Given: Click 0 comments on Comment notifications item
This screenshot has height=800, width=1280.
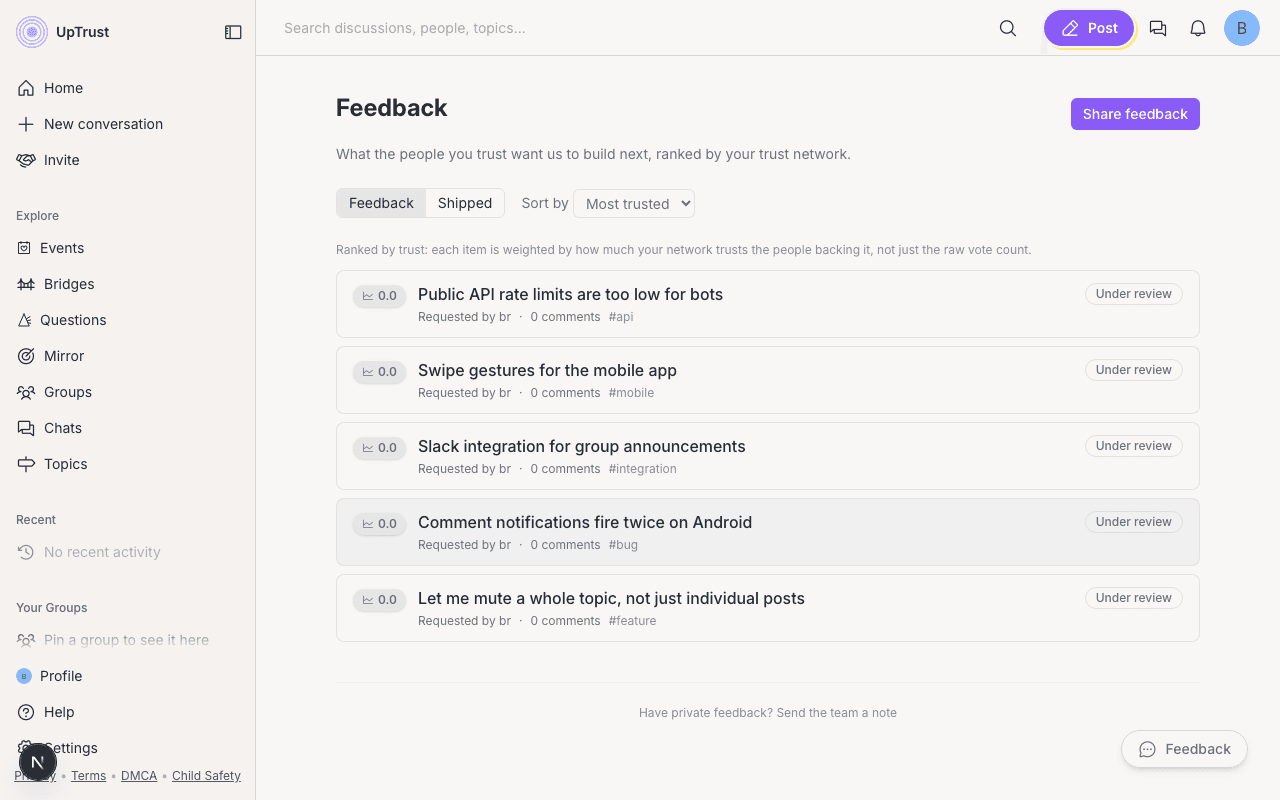Looking at the screenshot, I should pos(565,545).
